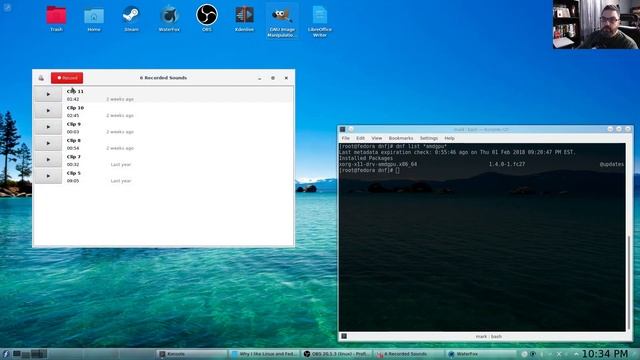
Task: Open the Konsole View menu
Action: click(377, 138)
